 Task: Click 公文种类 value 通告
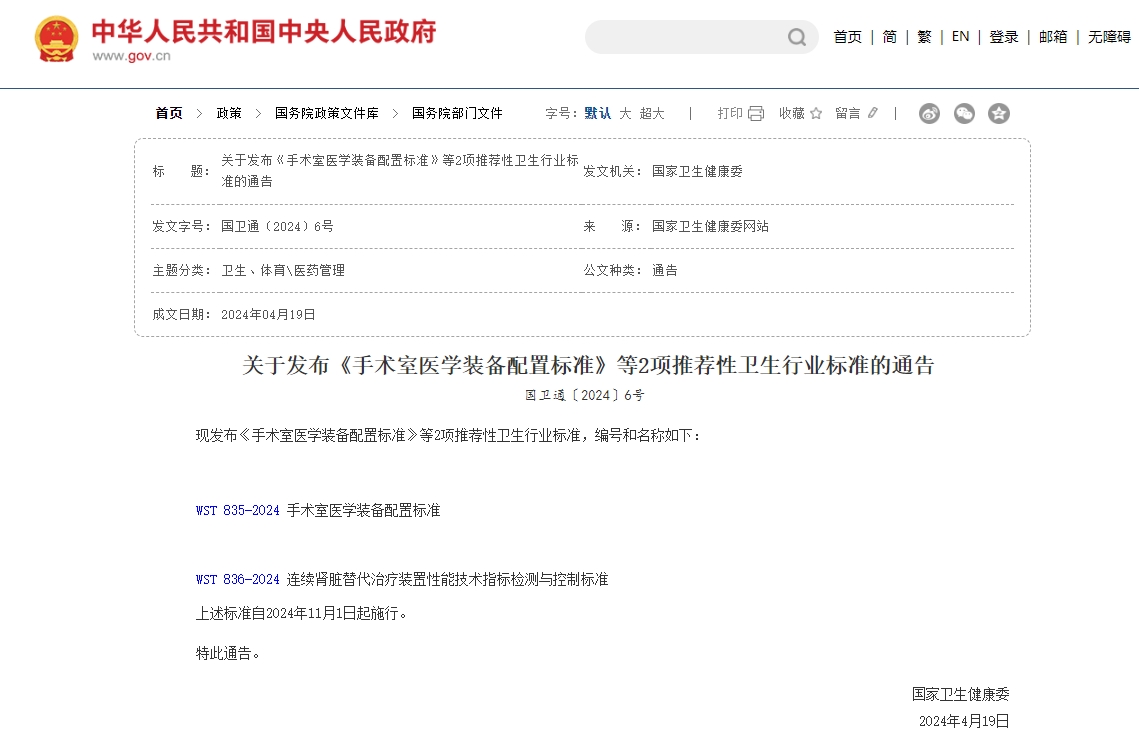coord(665,270)
